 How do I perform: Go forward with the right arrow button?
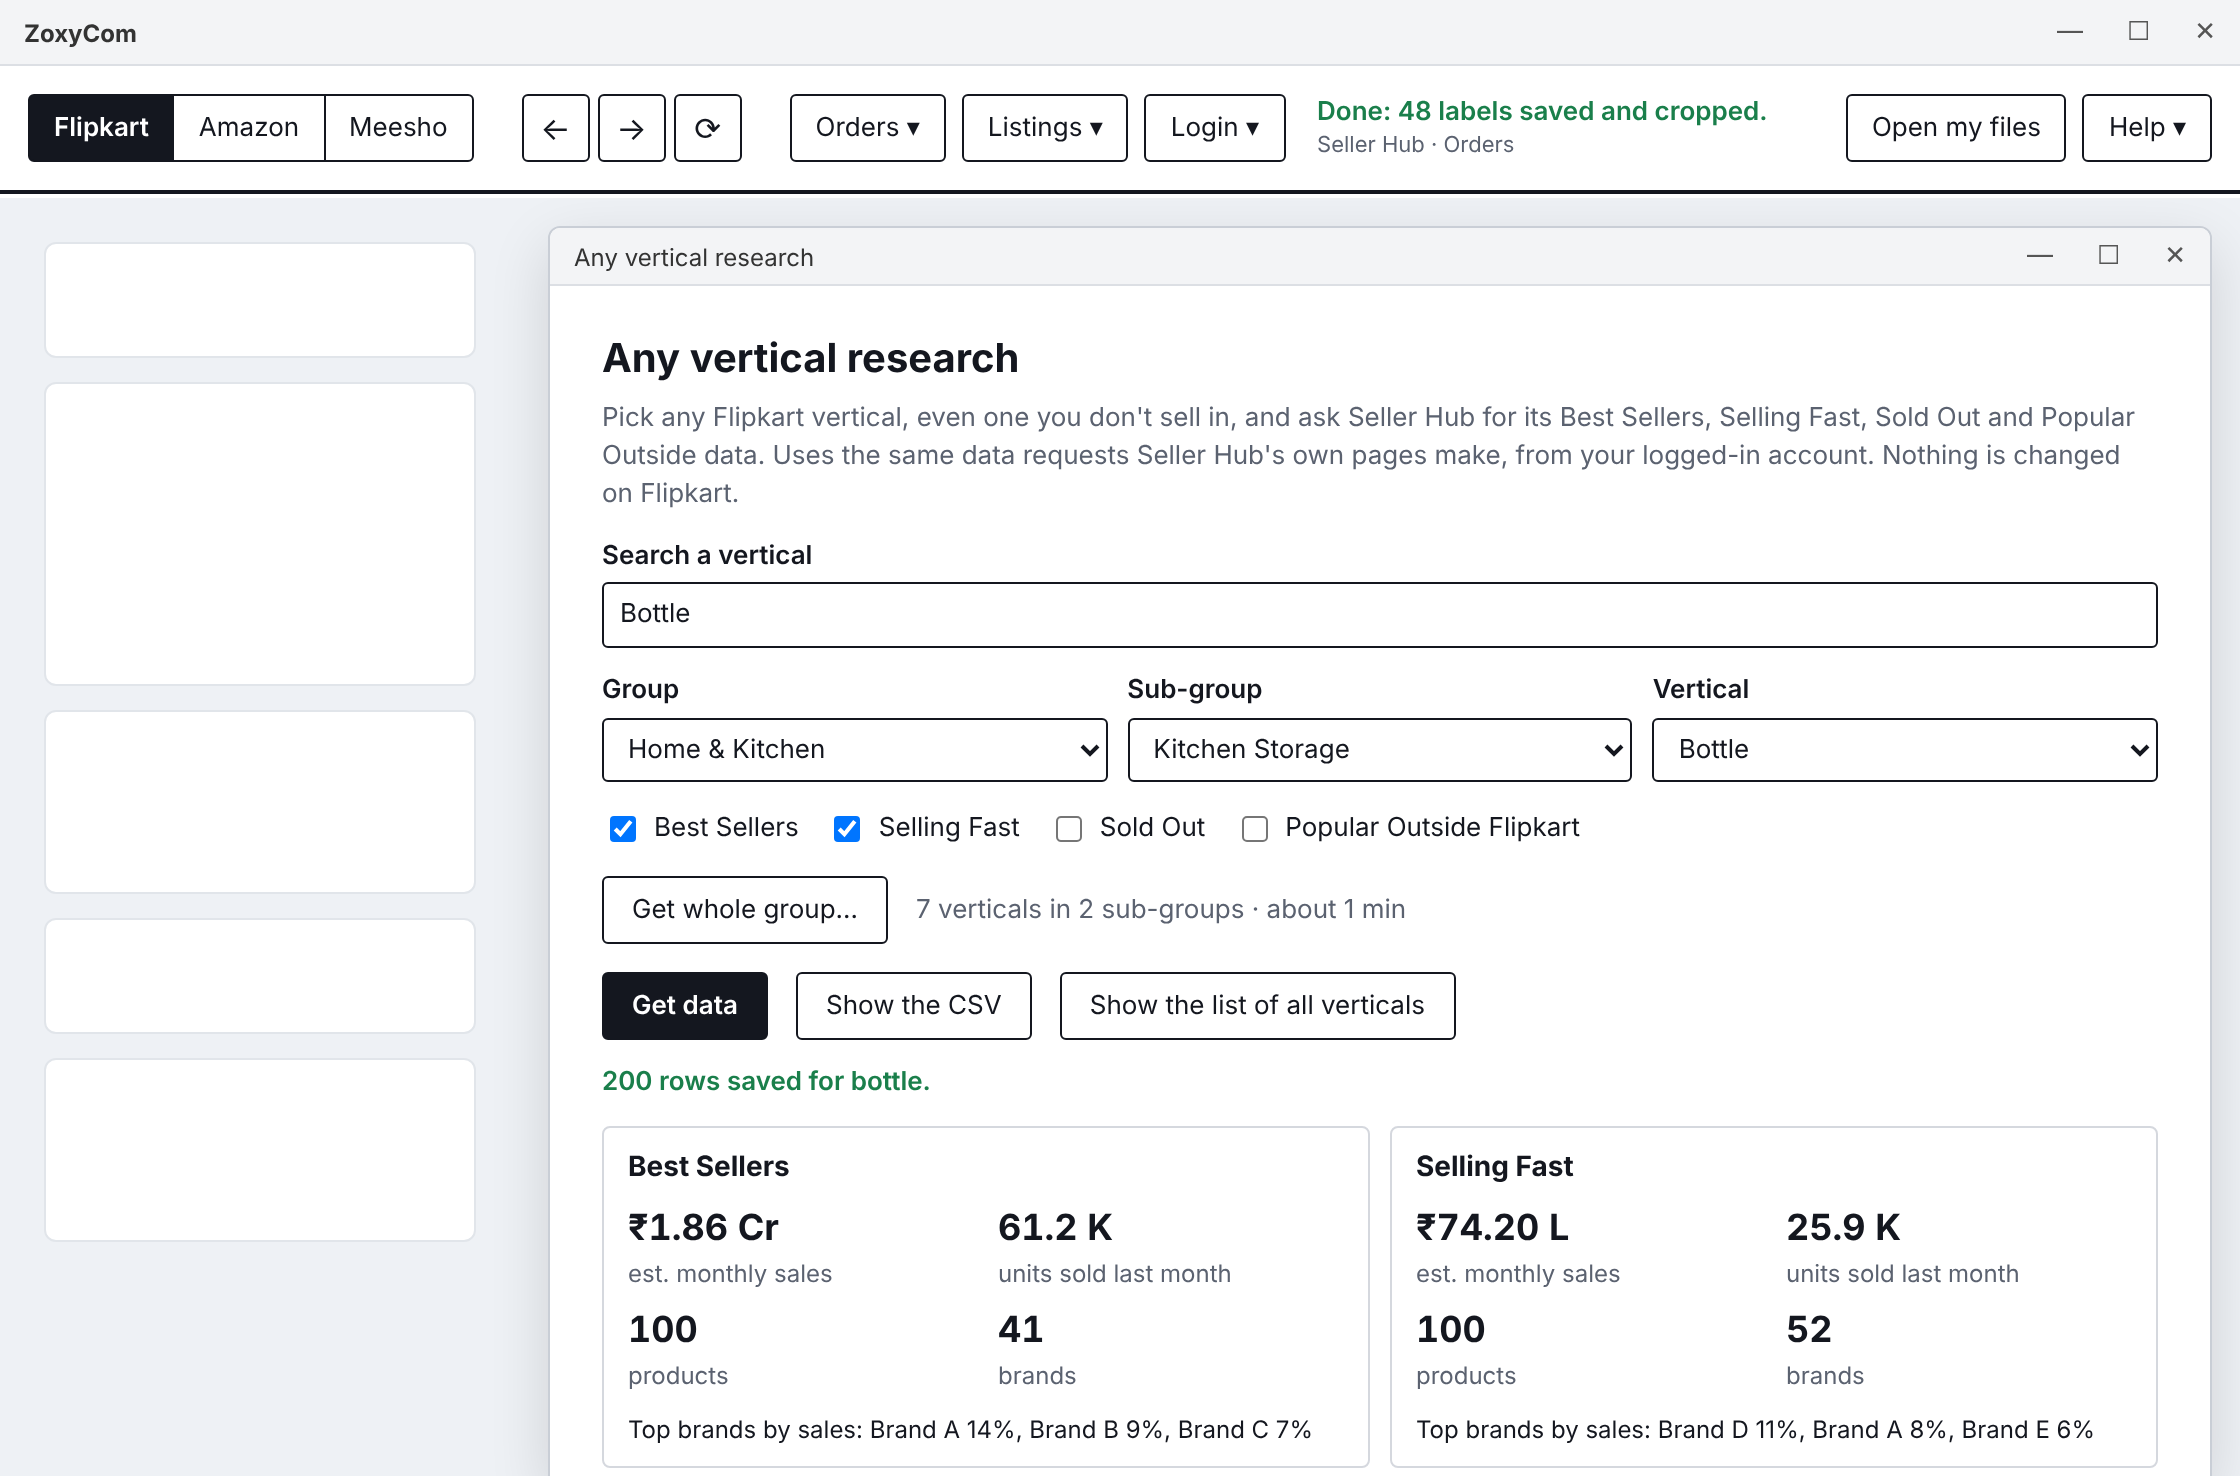[x=631, y=128]
